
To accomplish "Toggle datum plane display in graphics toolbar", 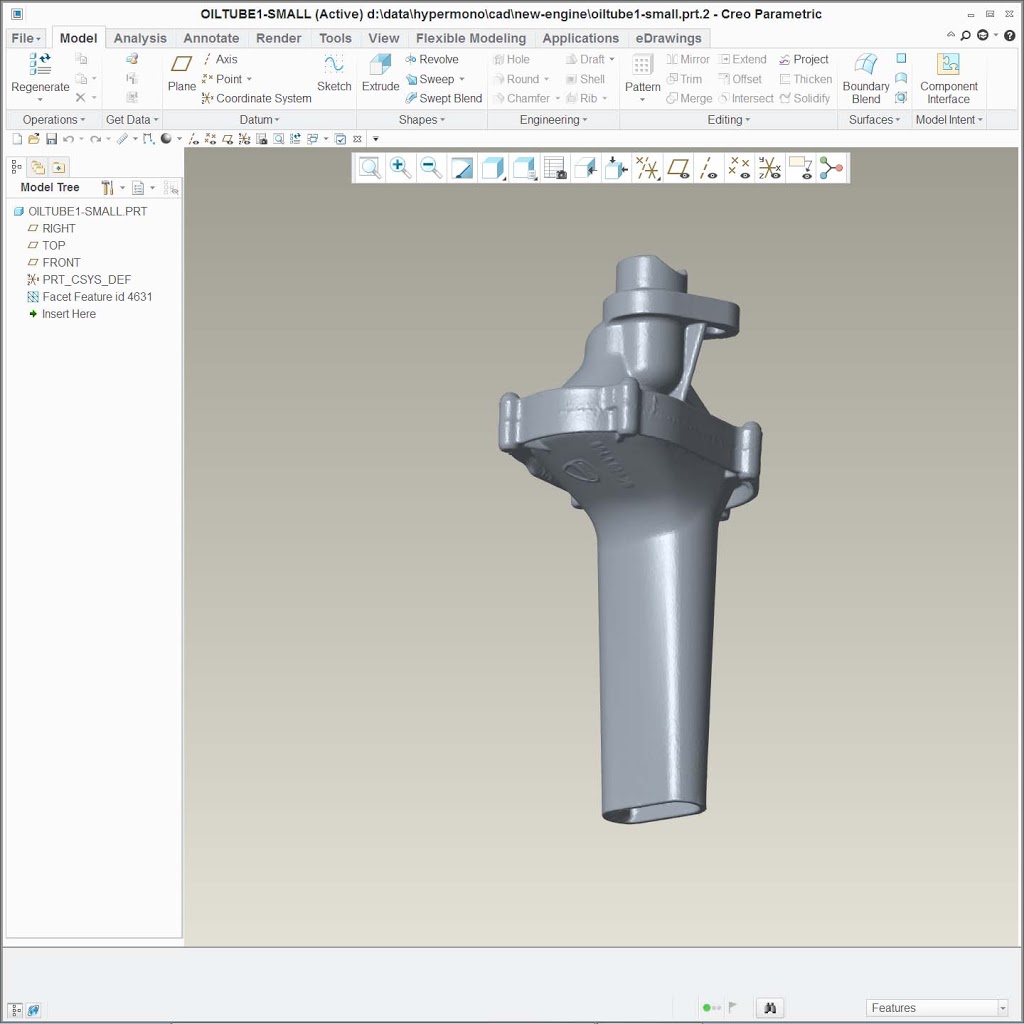I will (x=679, y=168).
